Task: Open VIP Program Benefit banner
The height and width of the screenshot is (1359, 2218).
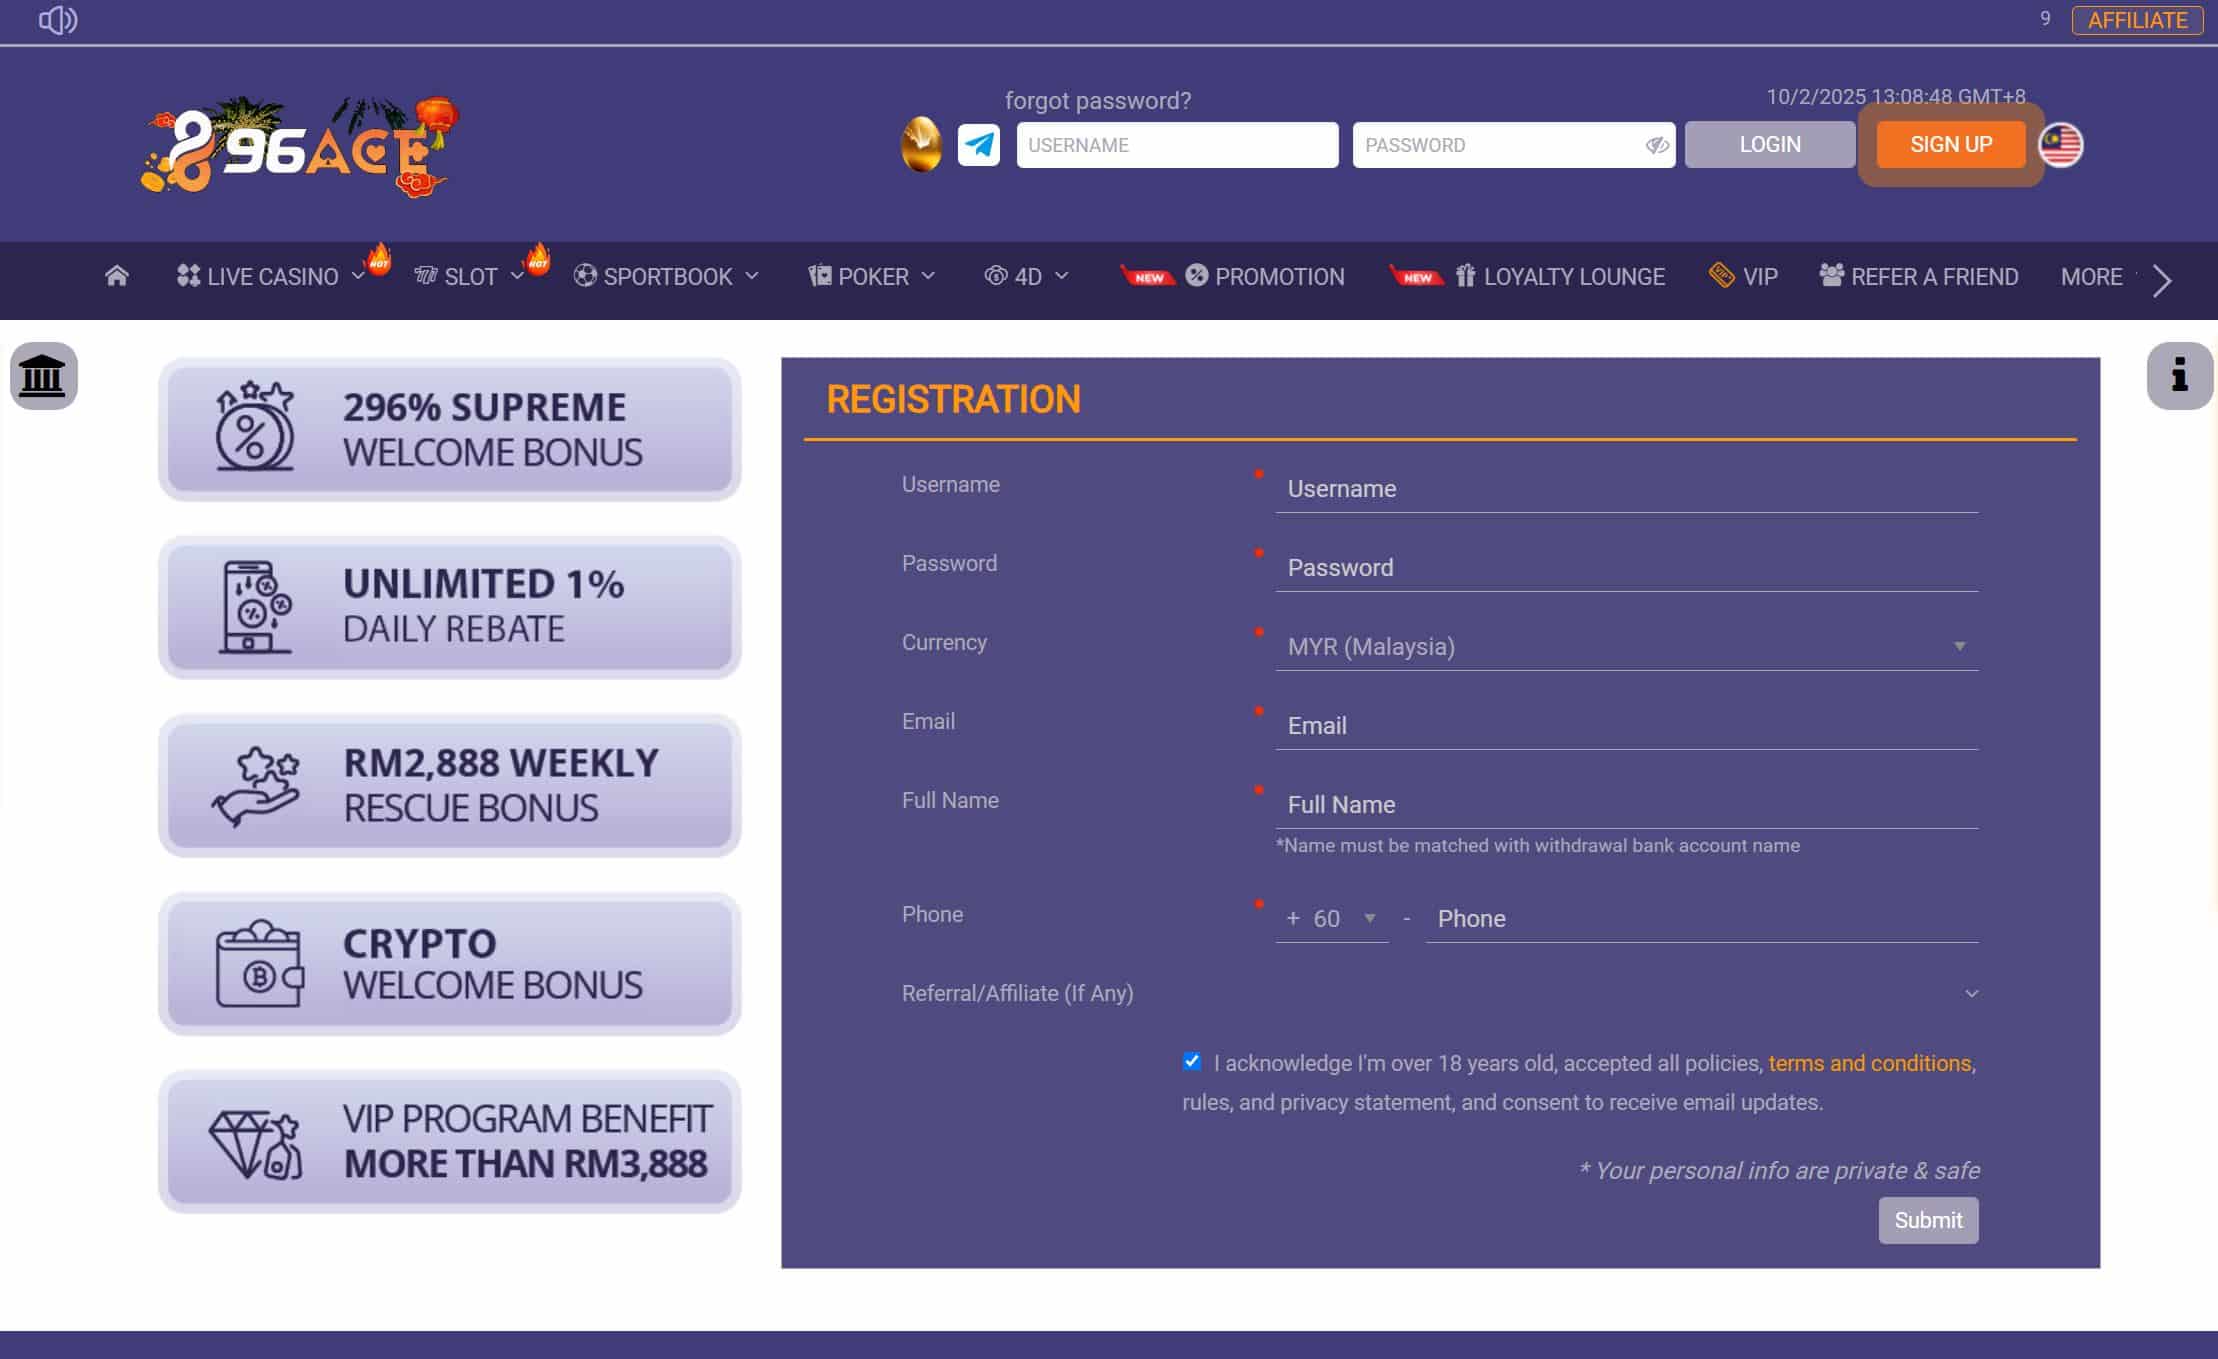Action: [449, 1141]
